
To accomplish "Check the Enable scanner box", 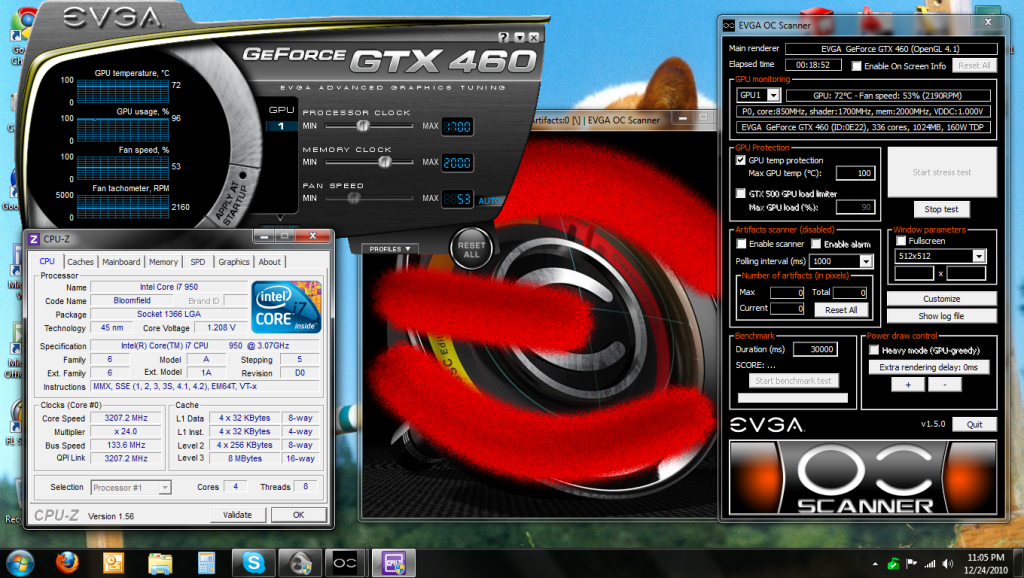I will pos(741,244).
